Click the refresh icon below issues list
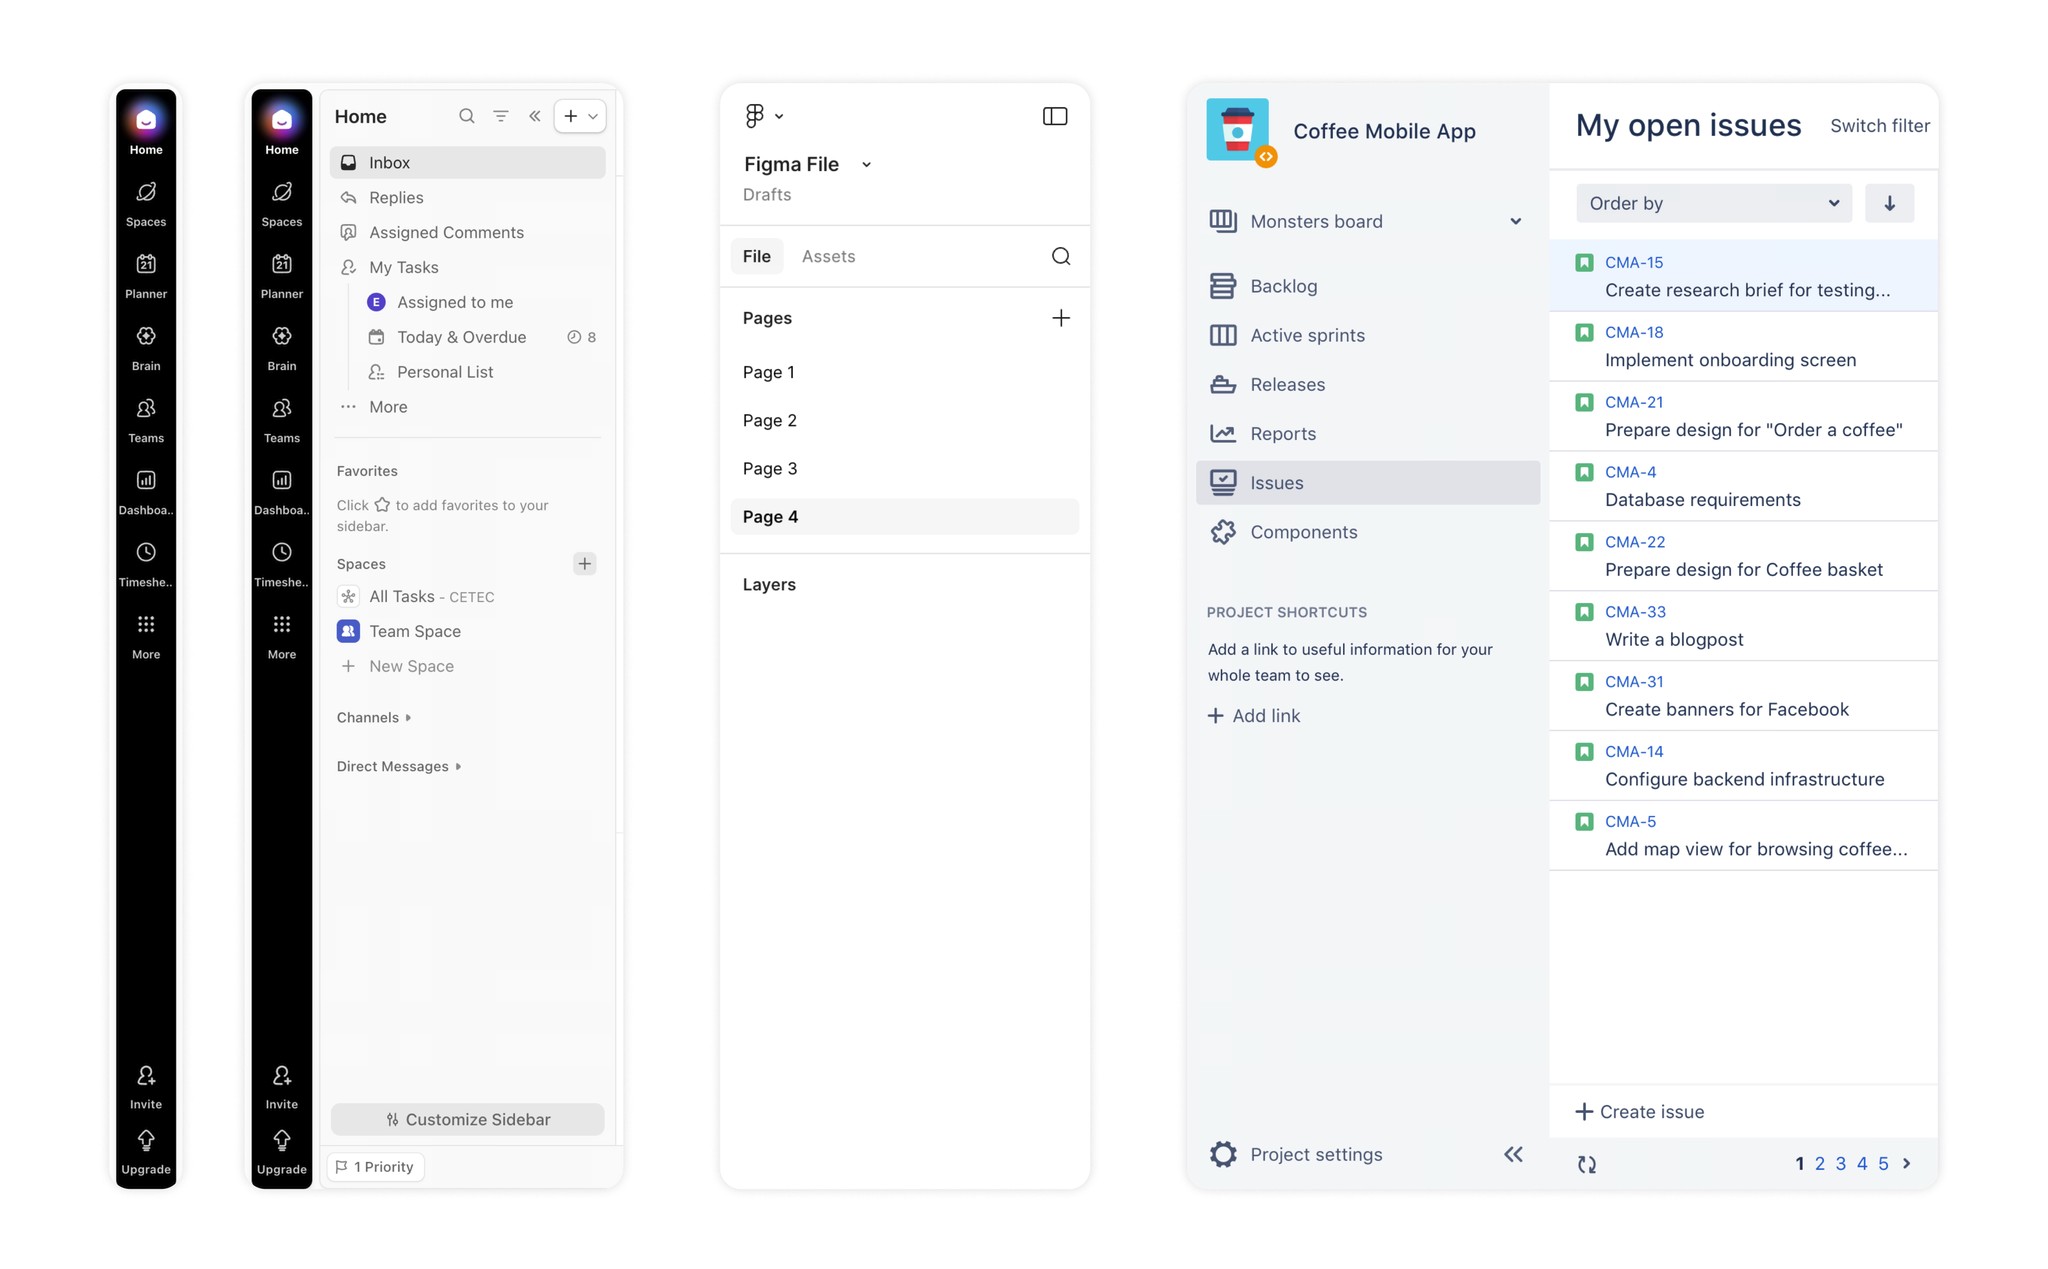Image resolution: width=2048 pixels, height=1269 pixels. 1587,1164
